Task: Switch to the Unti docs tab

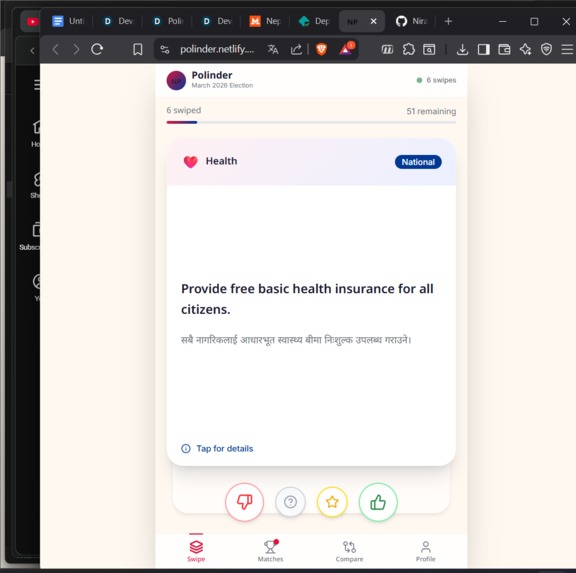Action: click(68, 21)
